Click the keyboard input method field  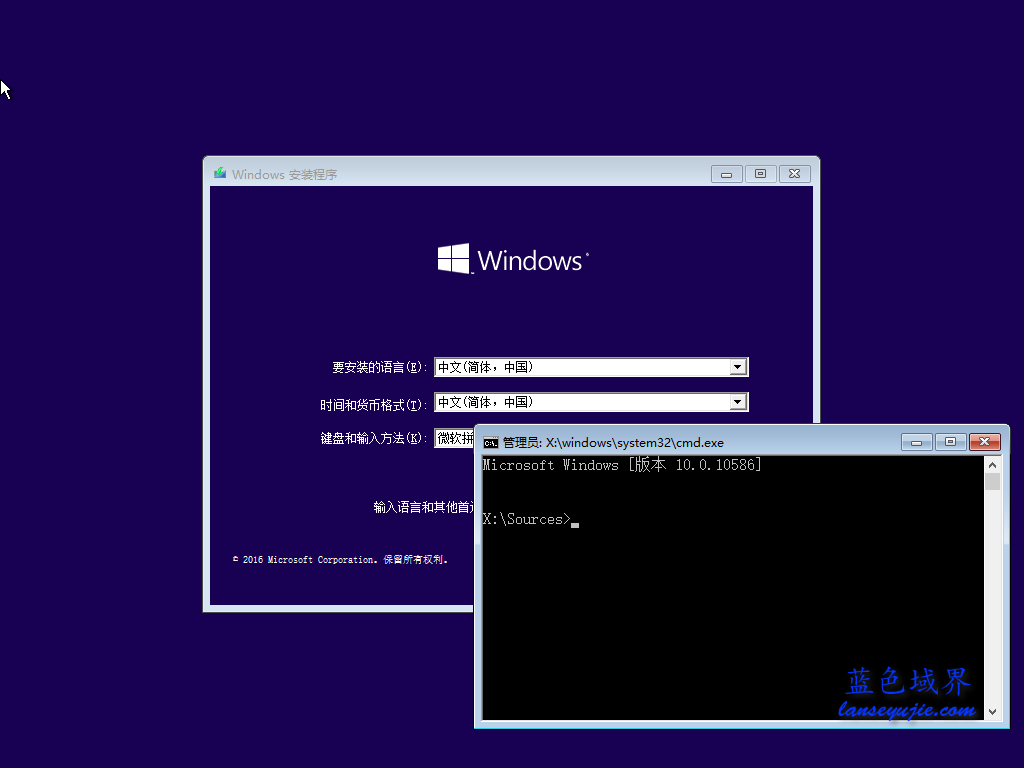tap(455, 438)
